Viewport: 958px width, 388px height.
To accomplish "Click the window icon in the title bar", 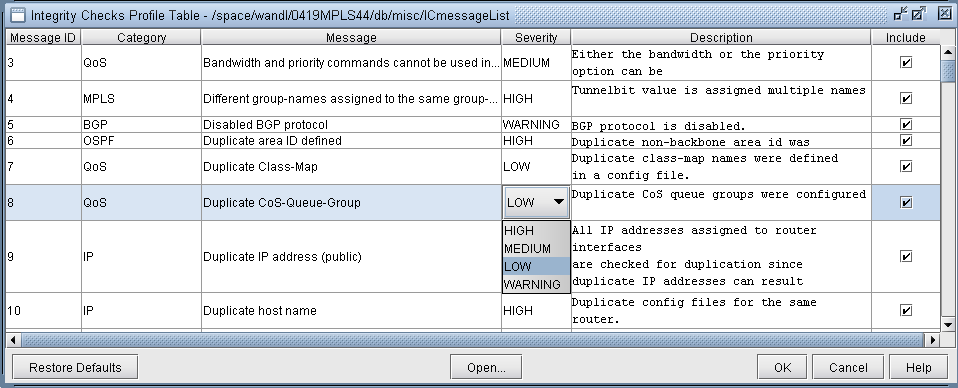I will [x=18, y=14].
